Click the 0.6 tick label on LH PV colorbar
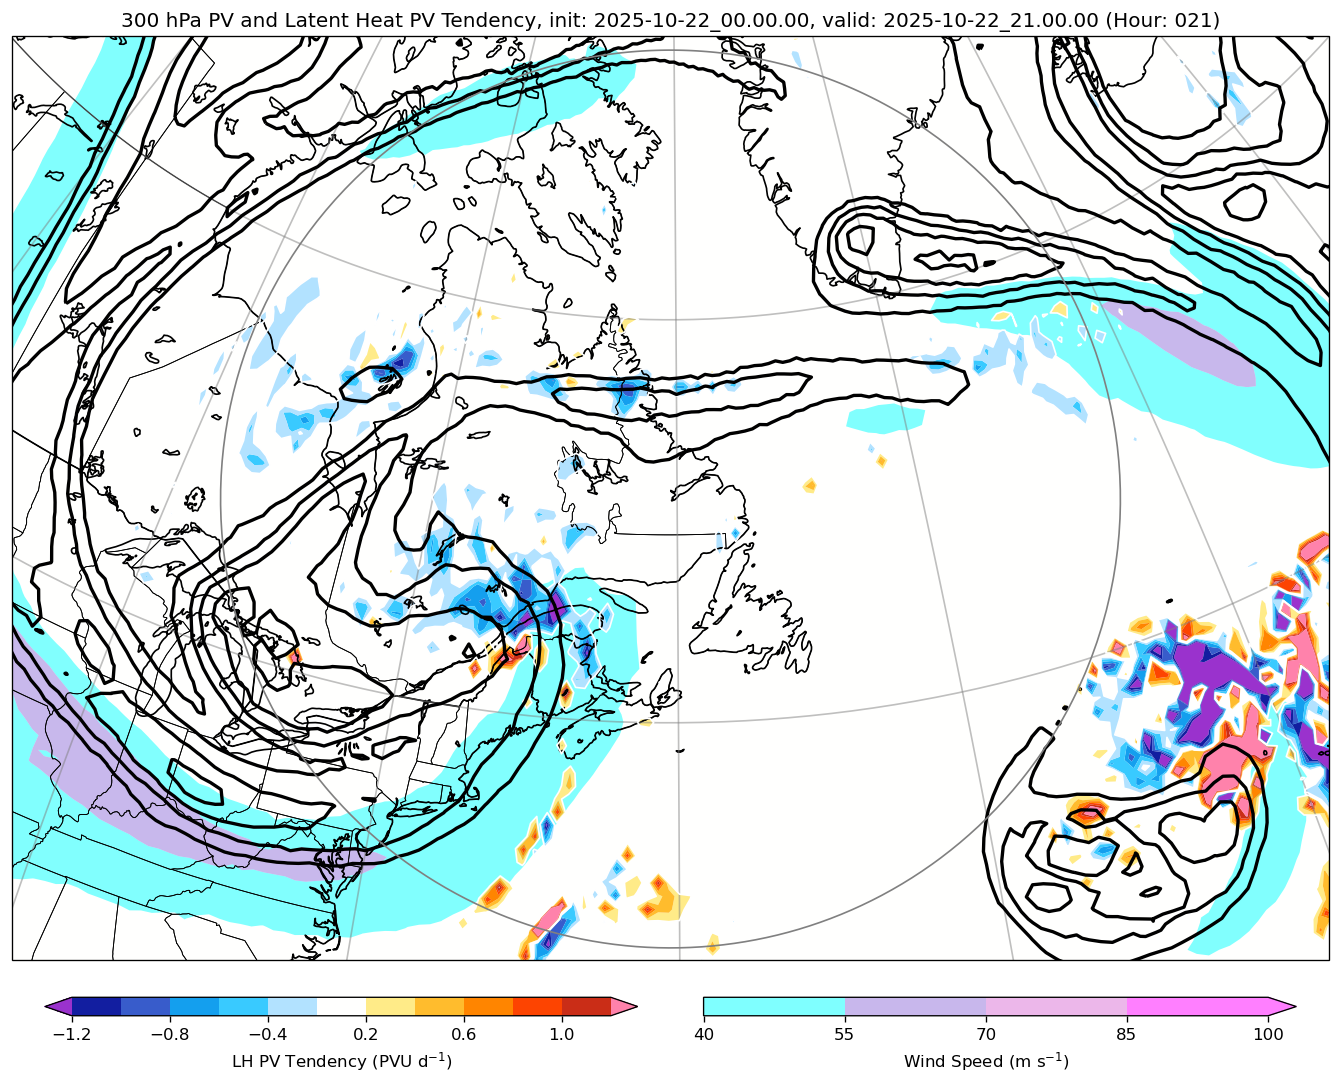This screenshot has height=1084, width=1341. tap(464, 1034)
